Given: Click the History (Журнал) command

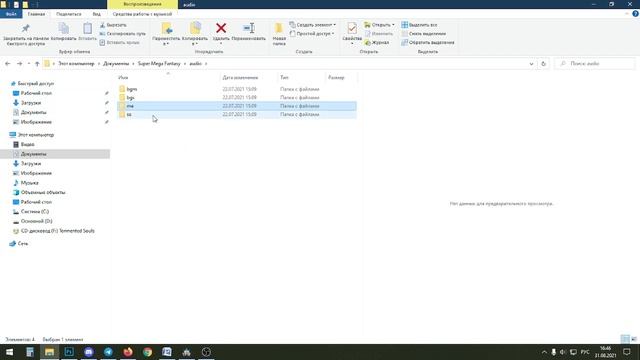Looking at the screenshot, I should [377, 42].
